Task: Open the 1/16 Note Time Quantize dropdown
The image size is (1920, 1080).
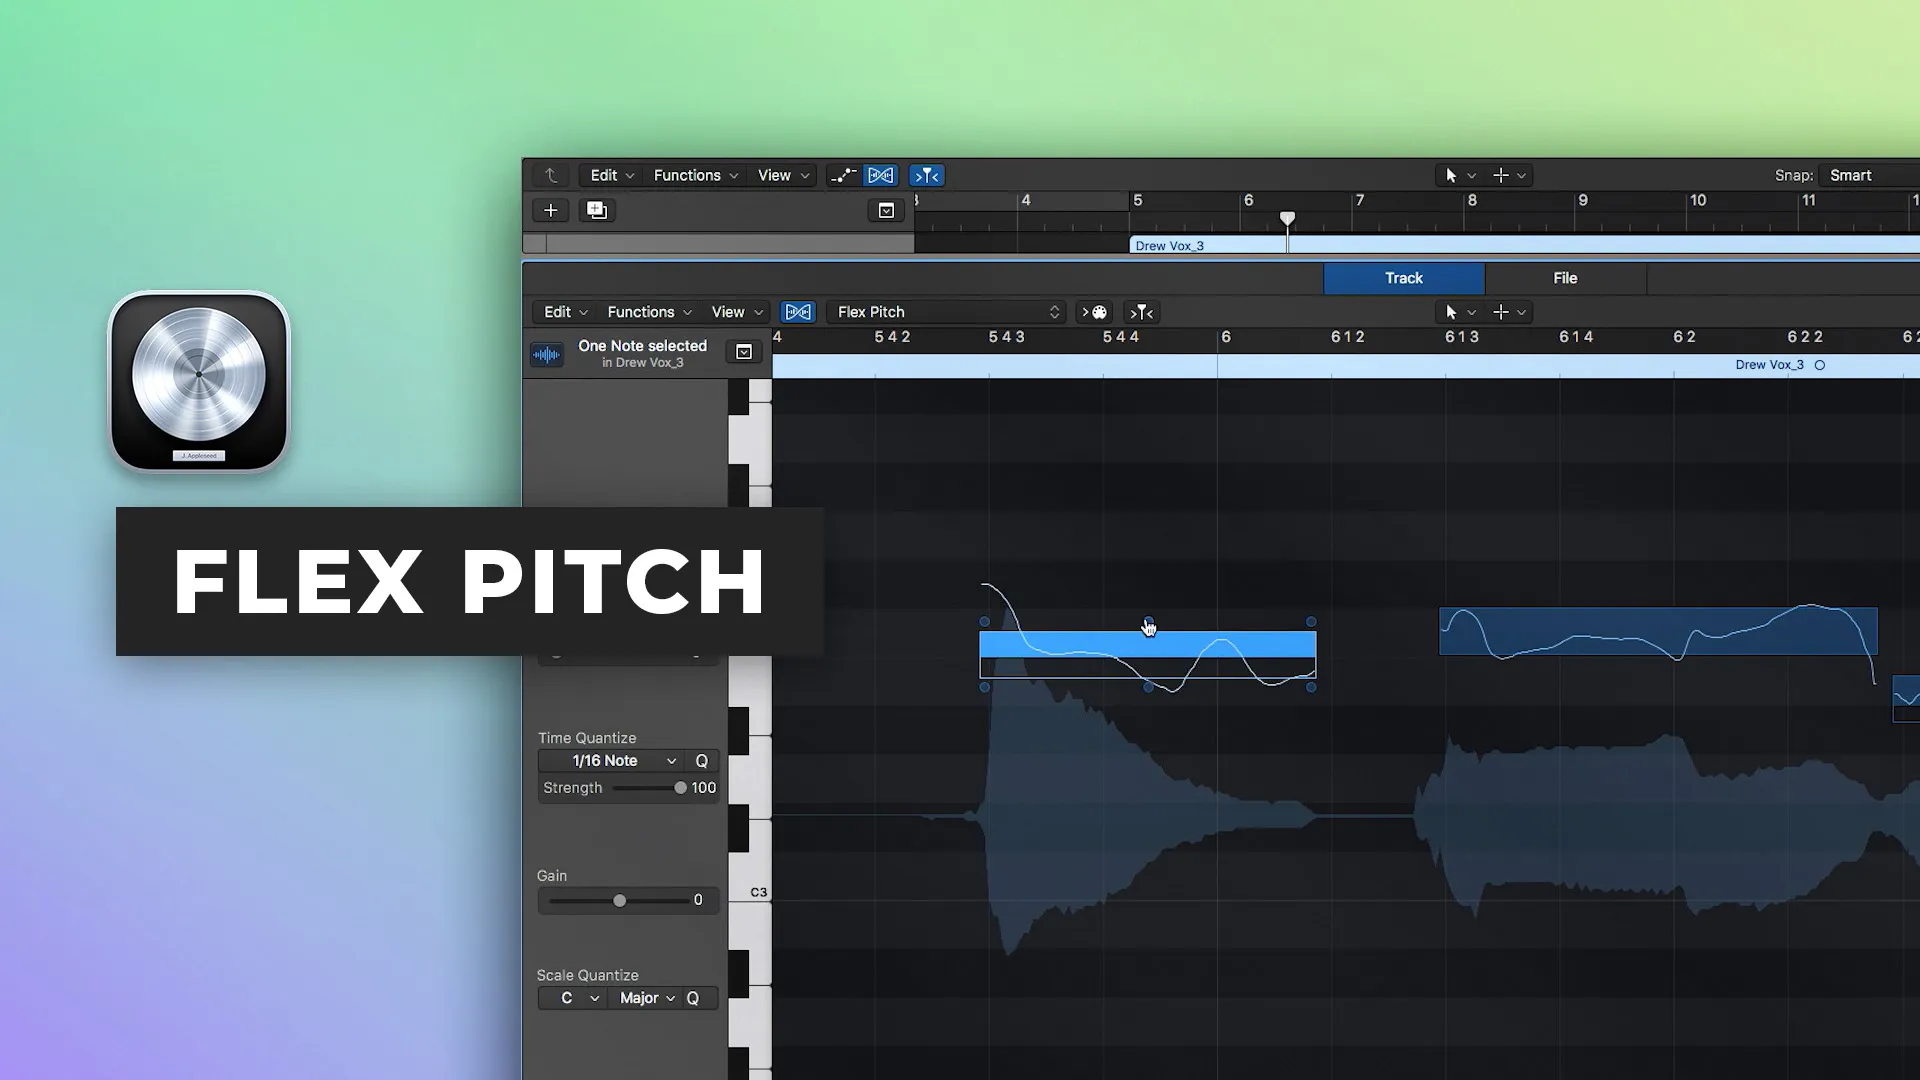Action: pos(612,761)
